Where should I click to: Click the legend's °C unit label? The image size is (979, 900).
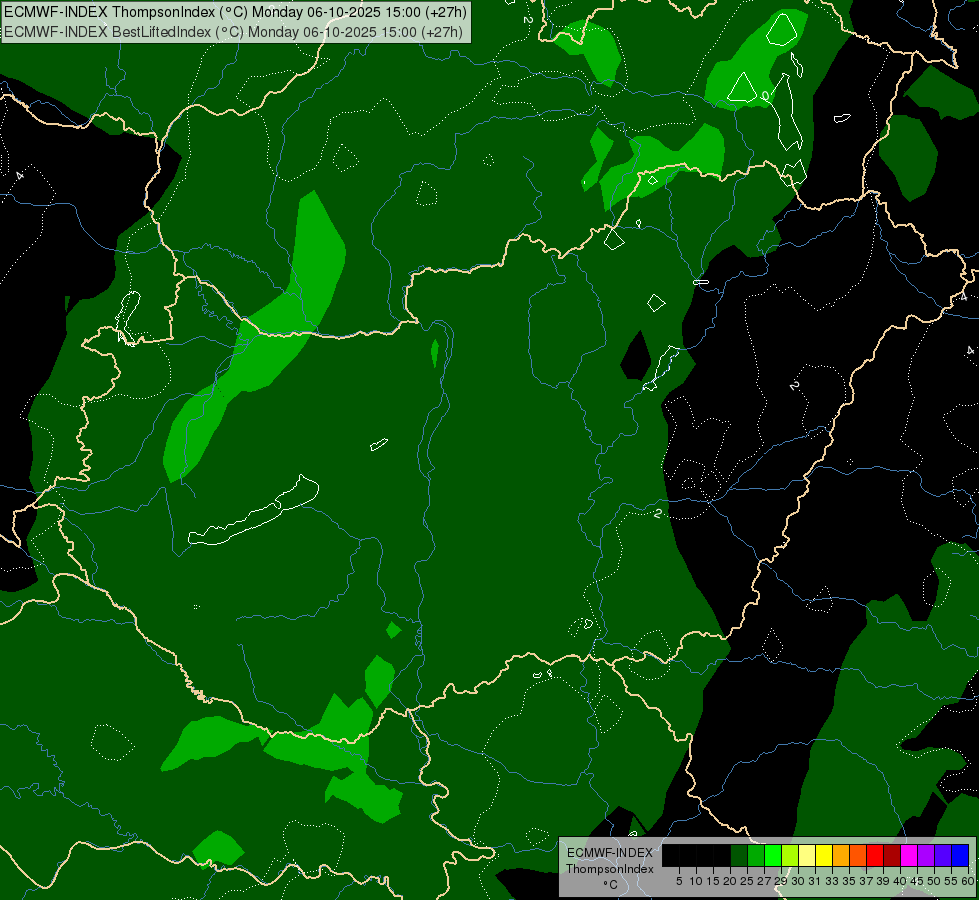pyautogui.click(x=610, y=884)
